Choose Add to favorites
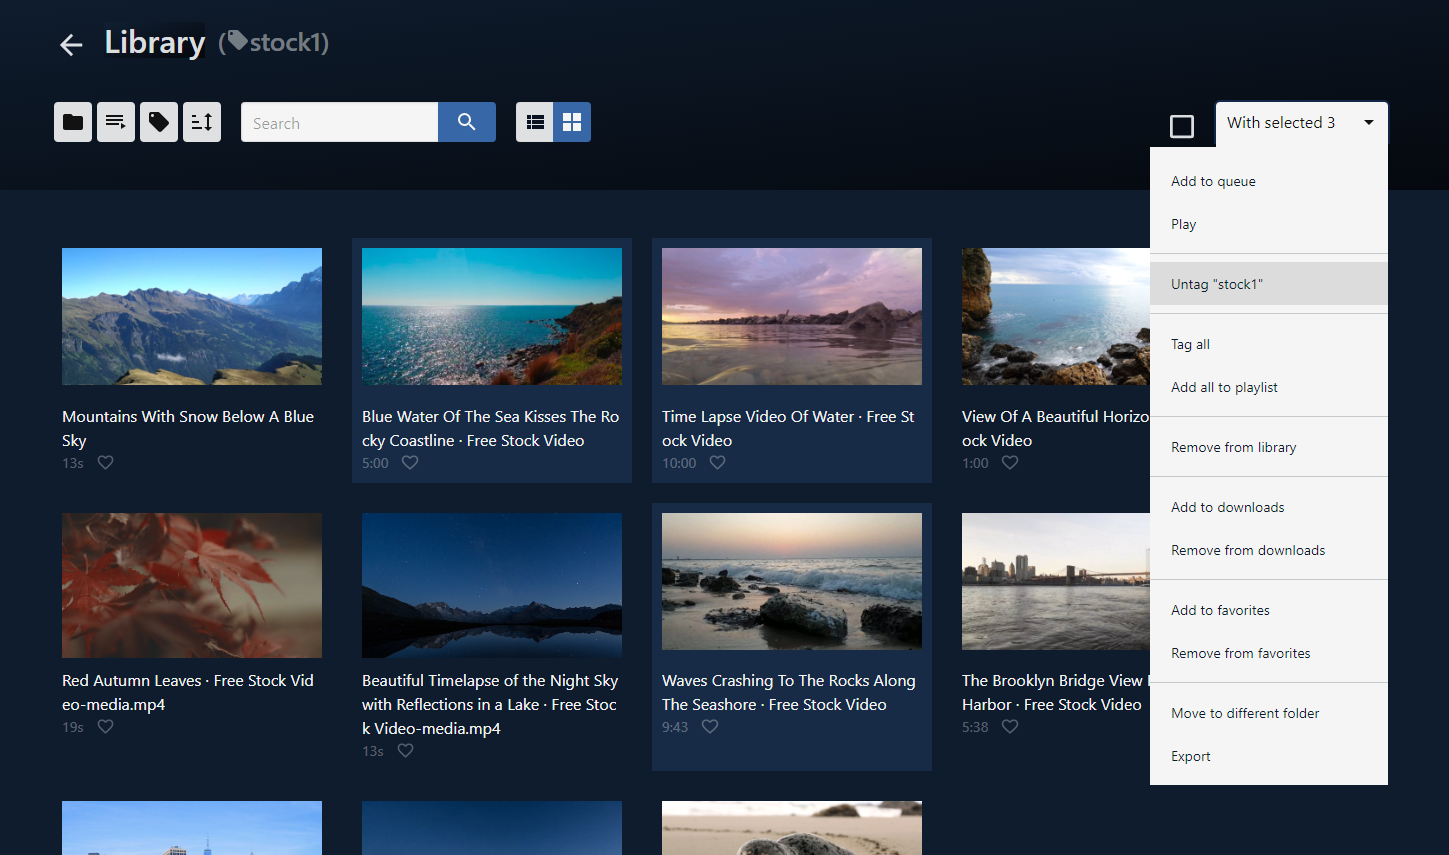This screenshot has height=855, width=1449. point(1269,610)
